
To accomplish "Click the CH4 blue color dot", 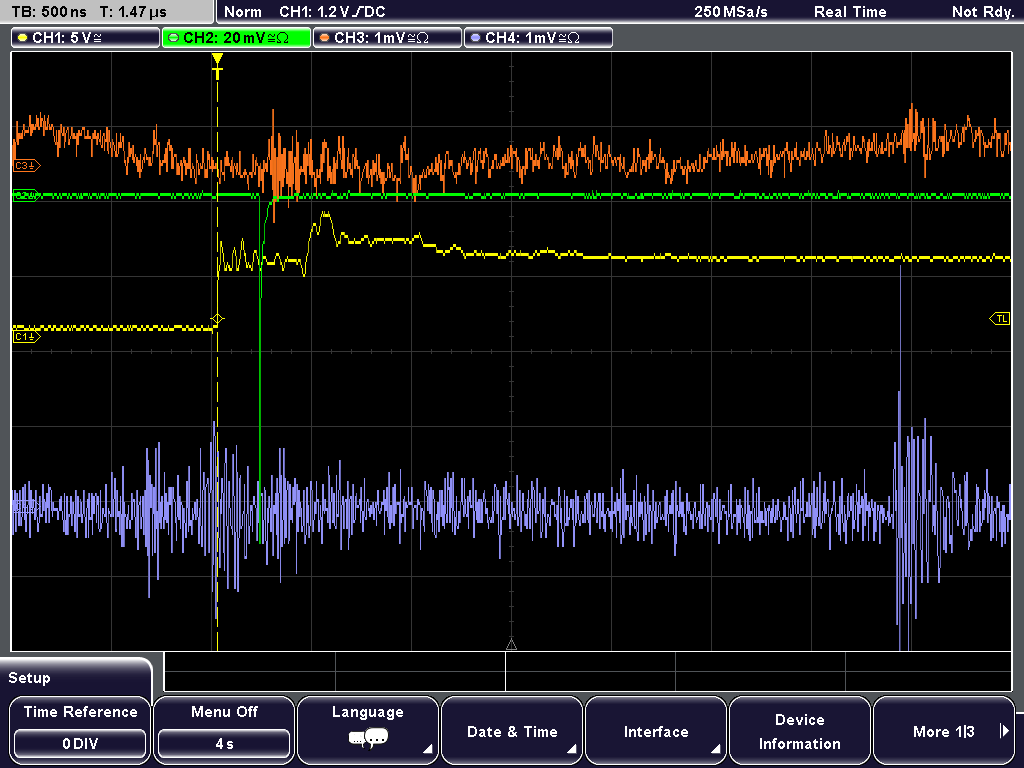I will (475, 38).
